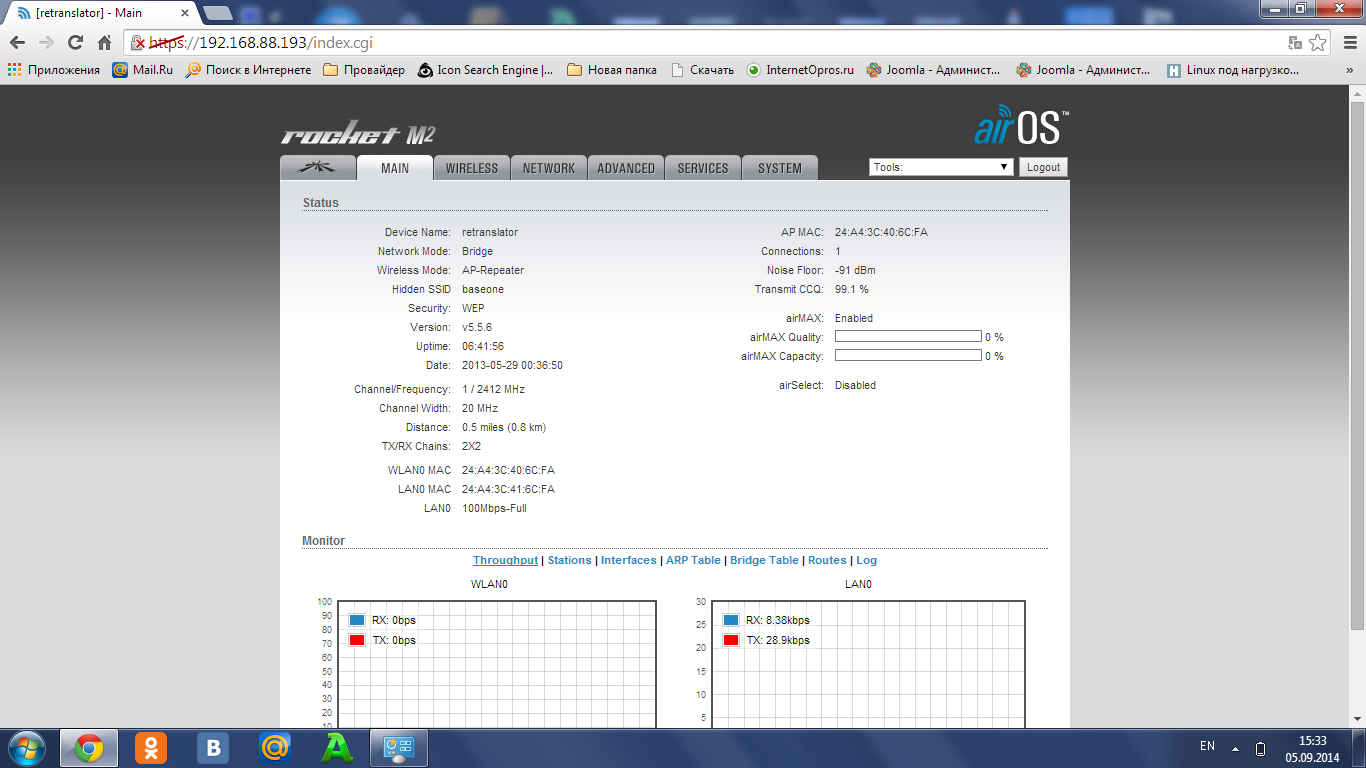Show the Bridge Table link
The height and width of the screenshot is (768, 1366).
click(x=764, y=561)
